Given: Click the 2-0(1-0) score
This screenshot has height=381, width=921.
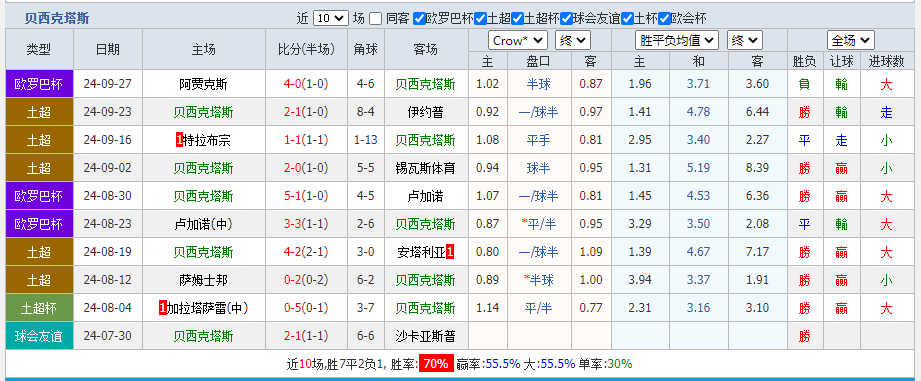Looking at the screenshot, I should click(x=306, y=168).
